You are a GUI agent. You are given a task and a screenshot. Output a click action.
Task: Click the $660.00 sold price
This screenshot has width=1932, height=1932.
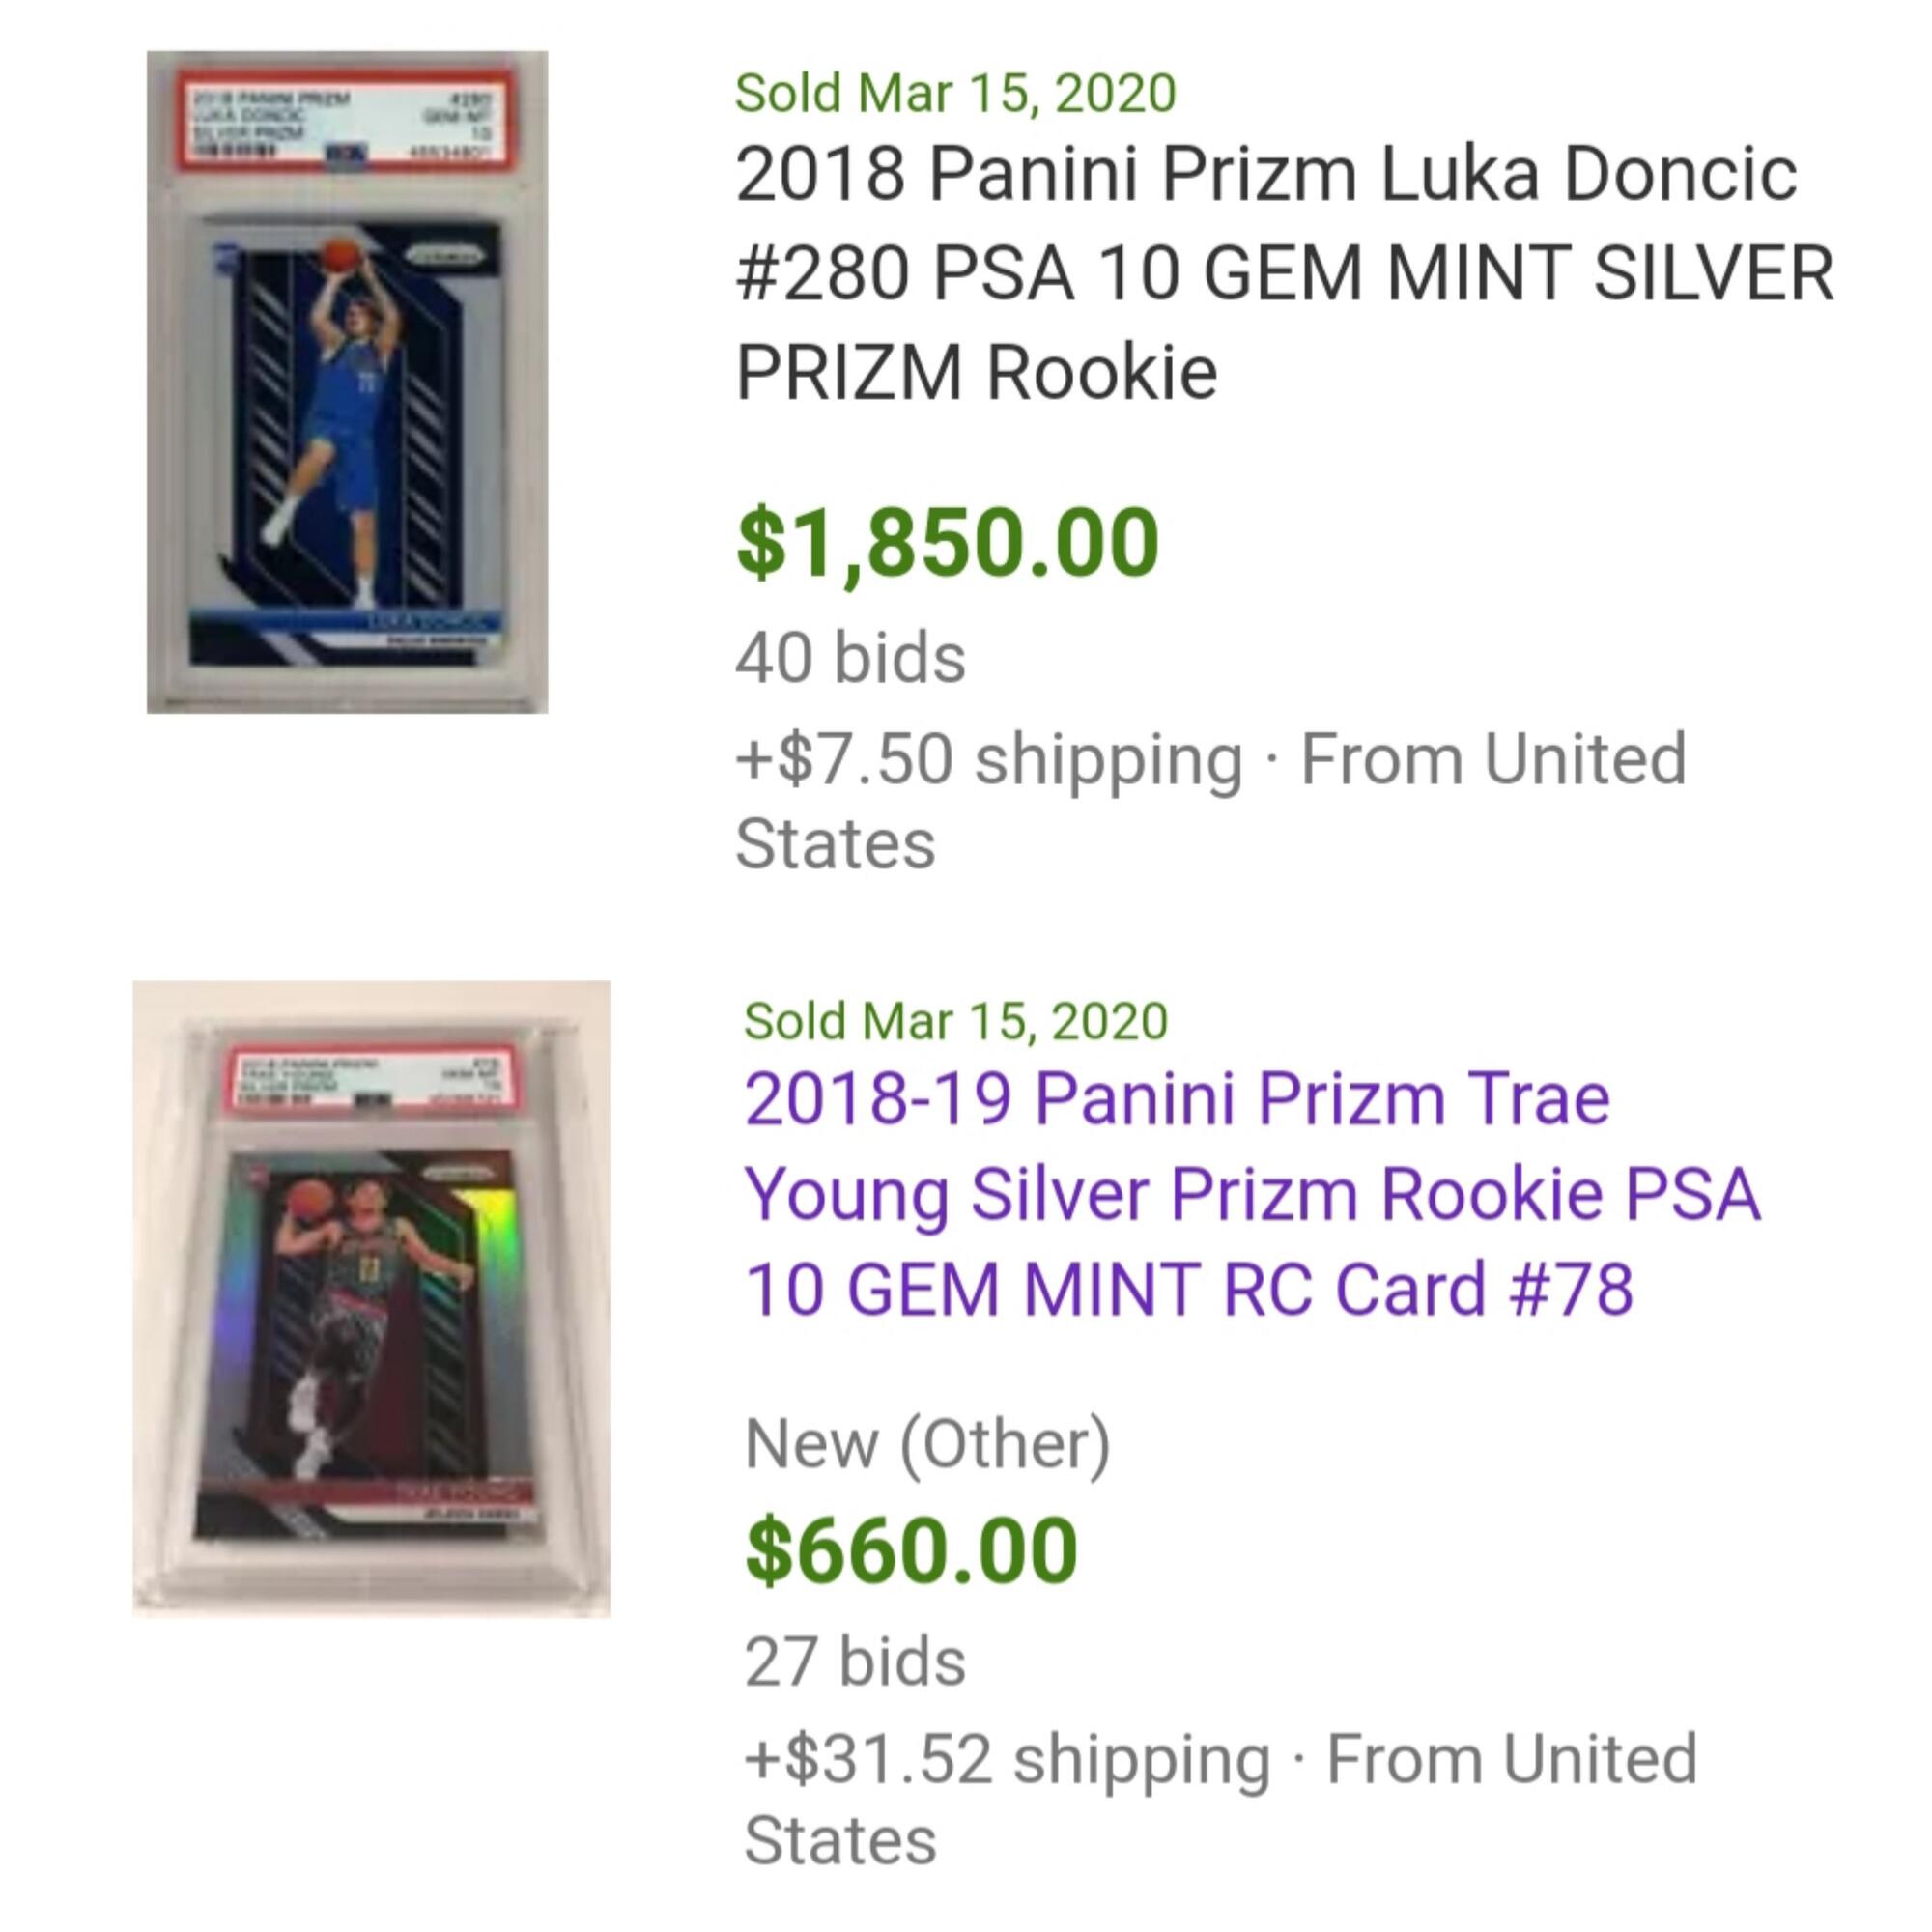tap(911, 1550)
